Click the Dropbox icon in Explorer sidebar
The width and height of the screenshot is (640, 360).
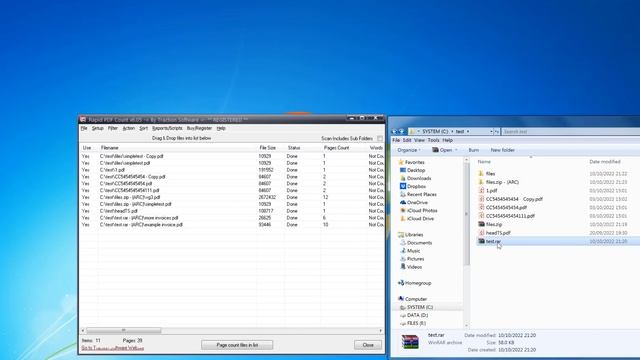click(x=403, y=186)
